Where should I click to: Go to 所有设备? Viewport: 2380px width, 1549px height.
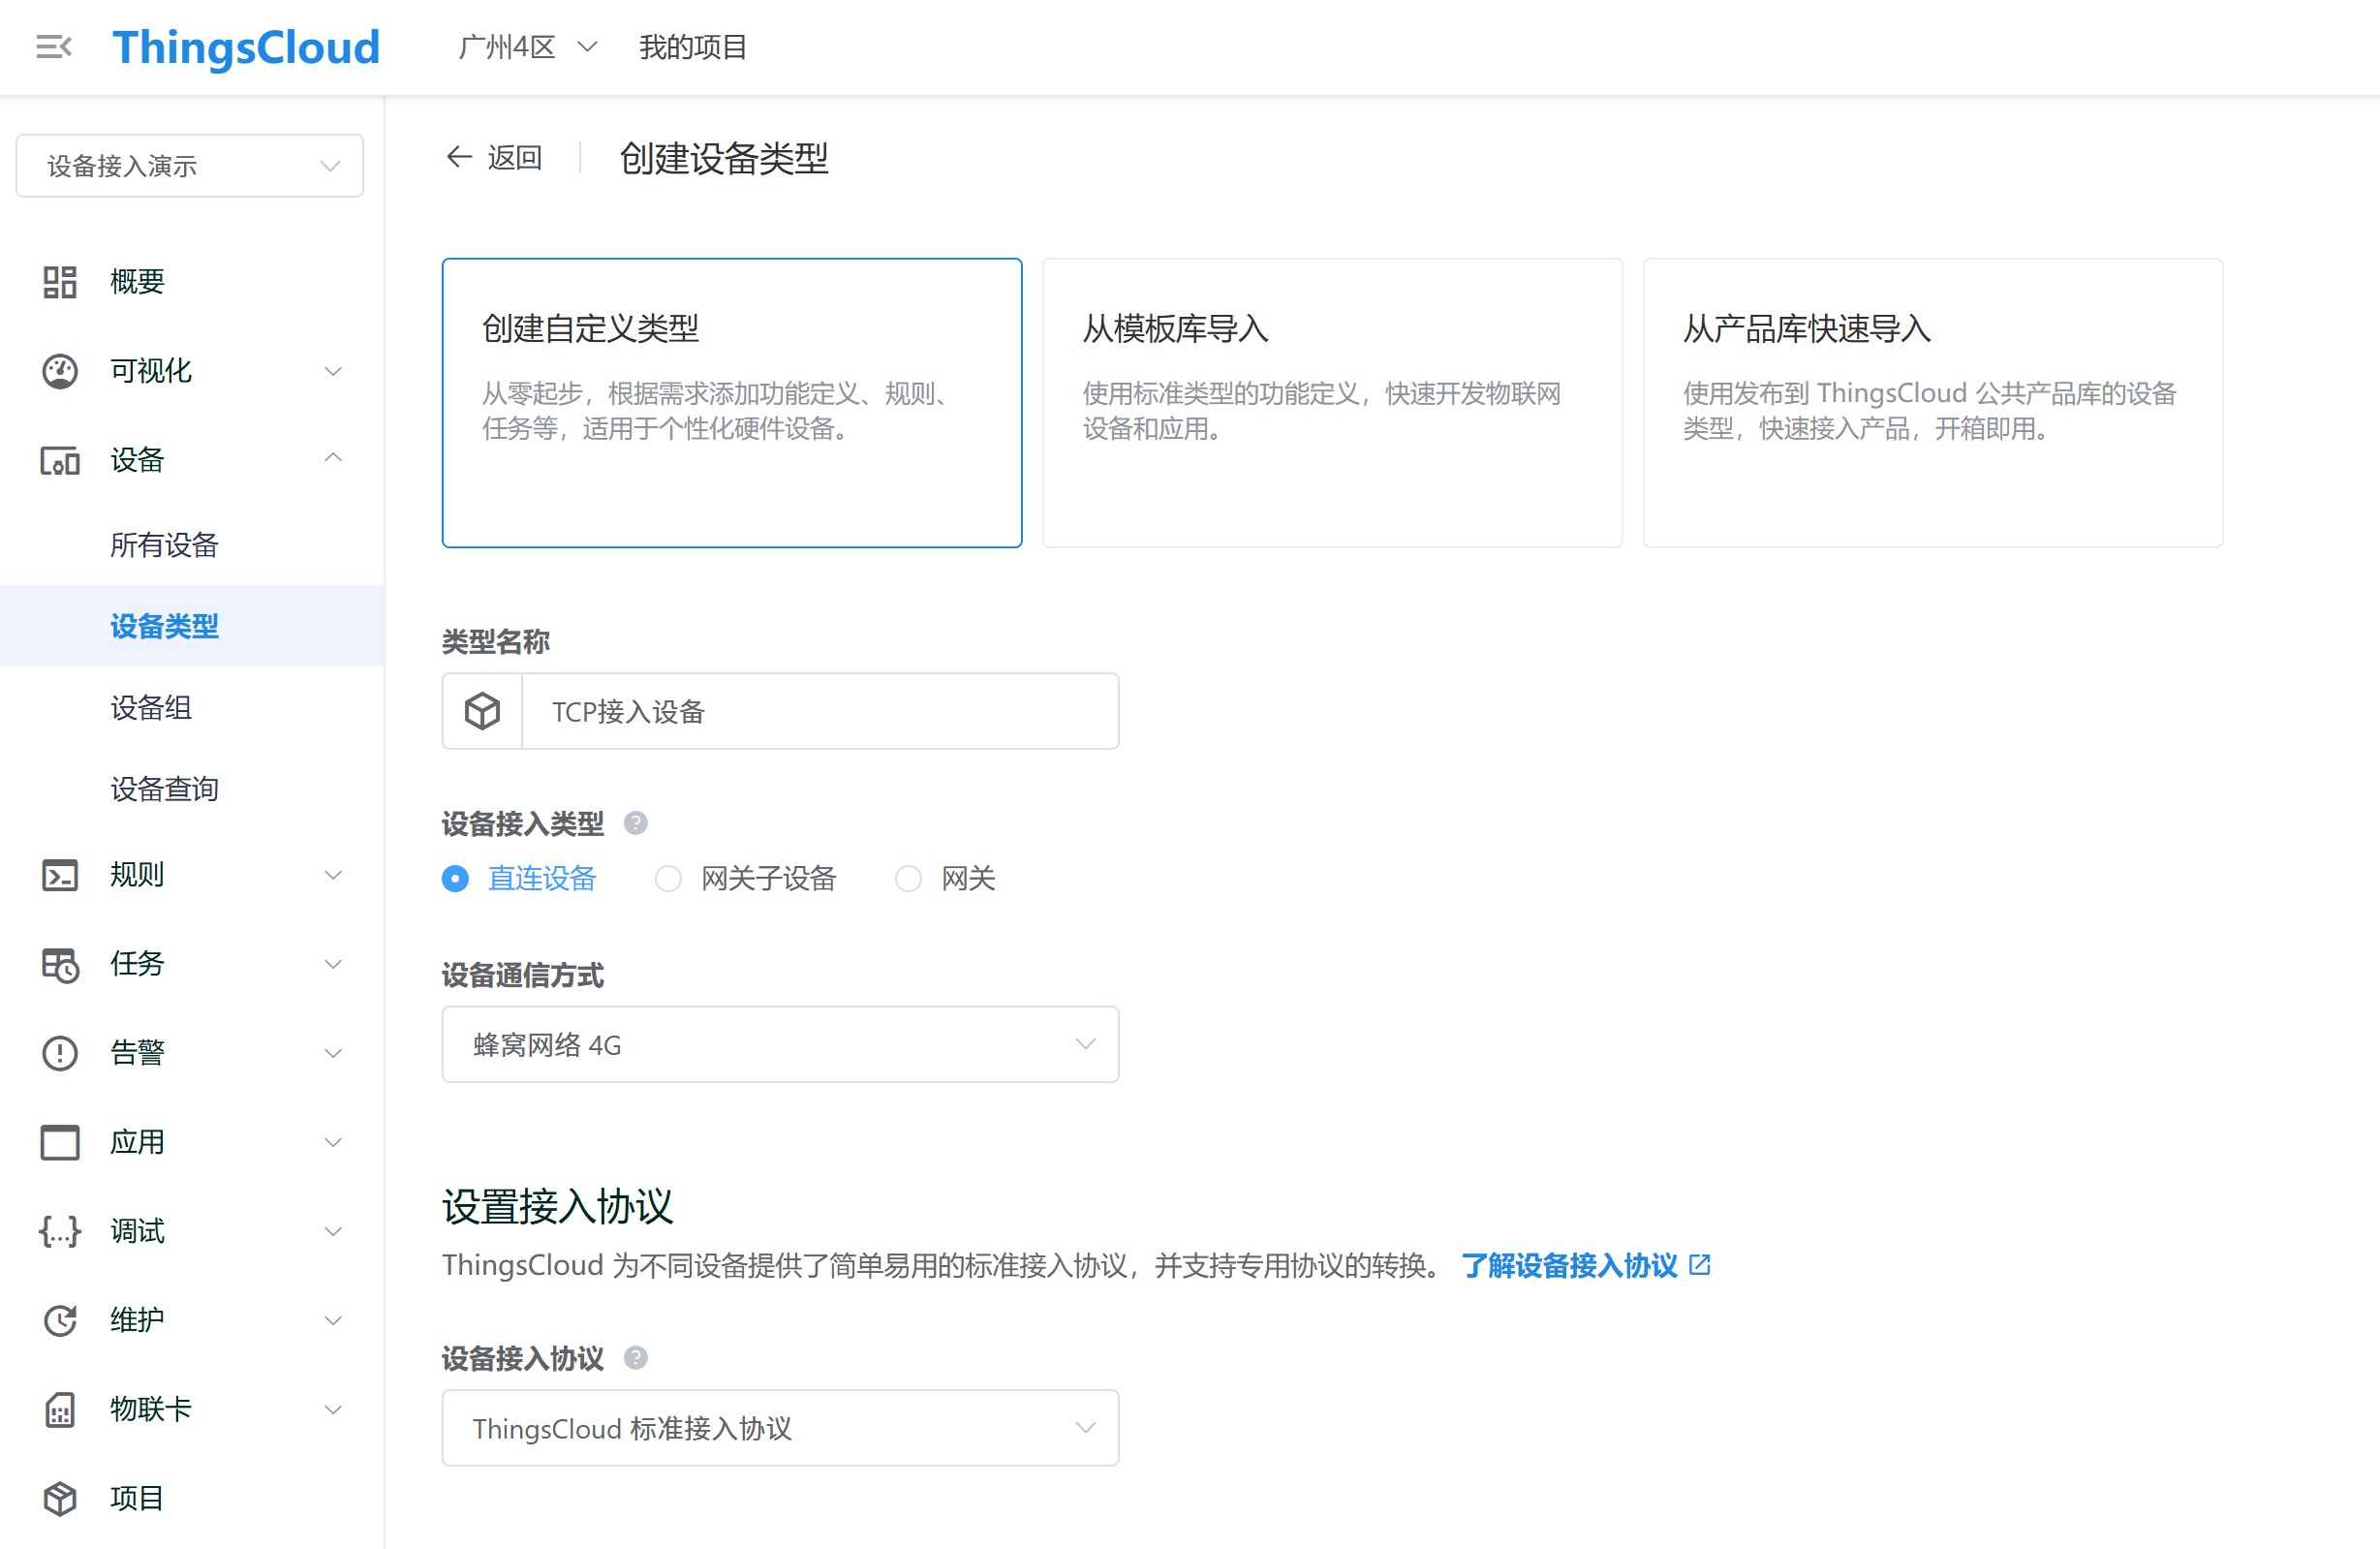pos(164,544)
